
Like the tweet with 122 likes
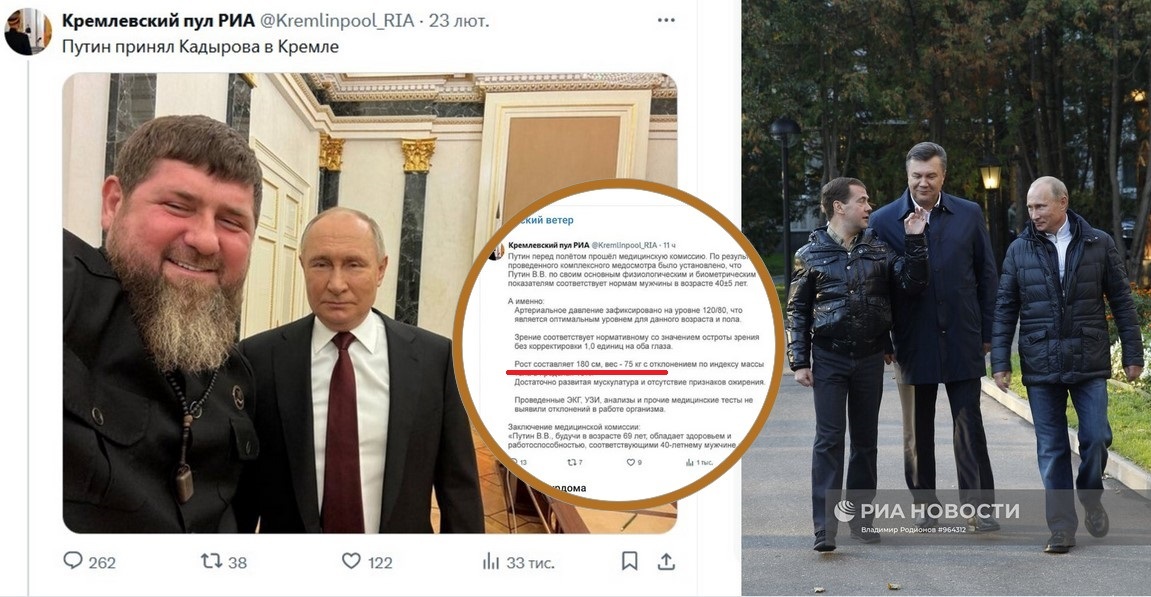[x=352, y=562]
